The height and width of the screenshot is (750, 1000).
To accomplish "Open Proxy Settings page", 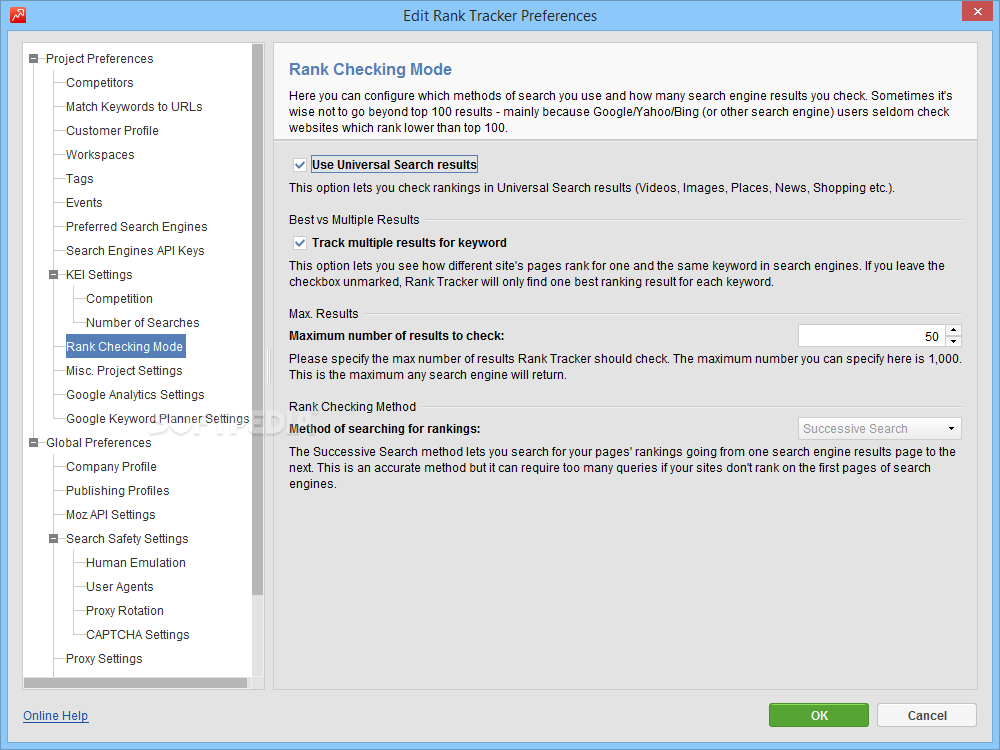I will point(104,659).
